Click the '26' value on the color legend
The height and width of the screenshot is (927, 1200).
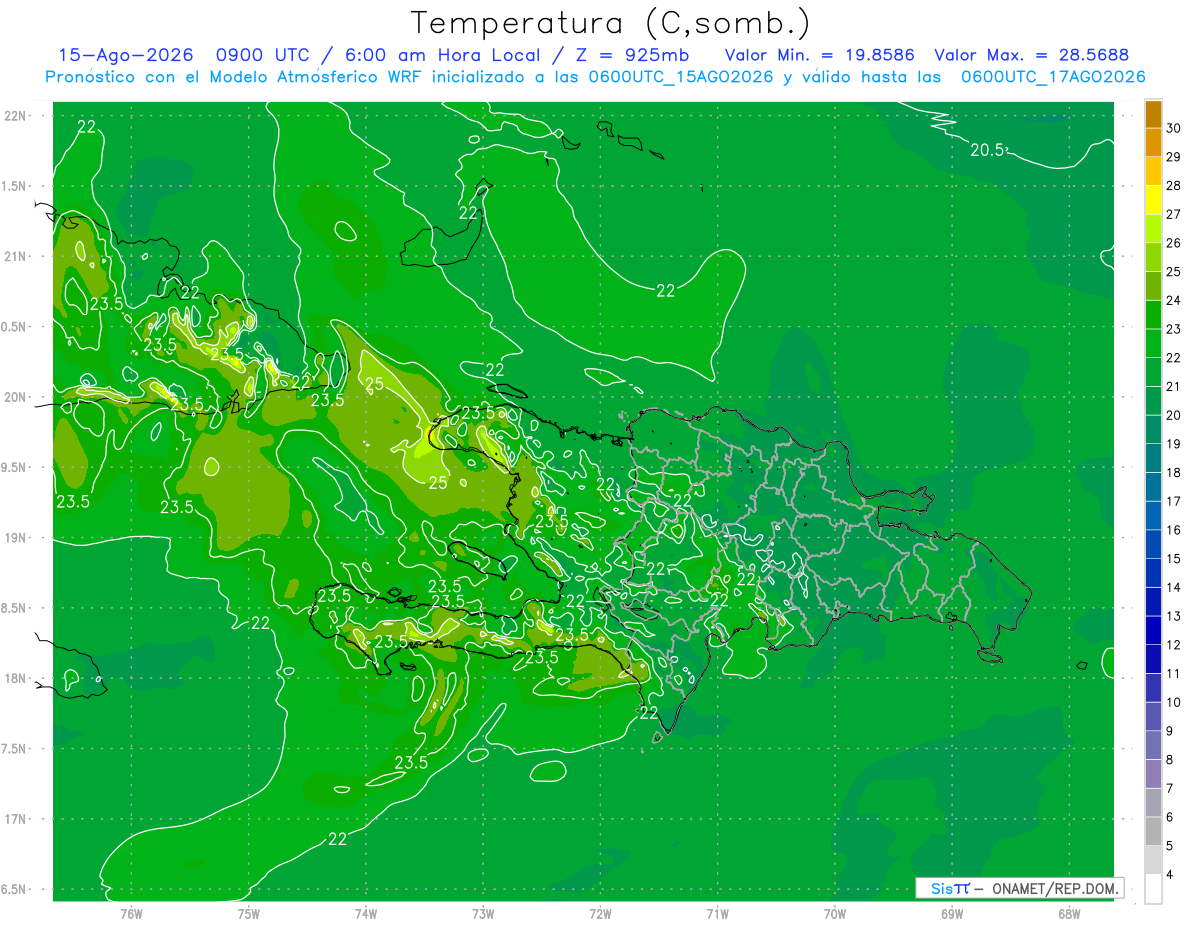1174,244
